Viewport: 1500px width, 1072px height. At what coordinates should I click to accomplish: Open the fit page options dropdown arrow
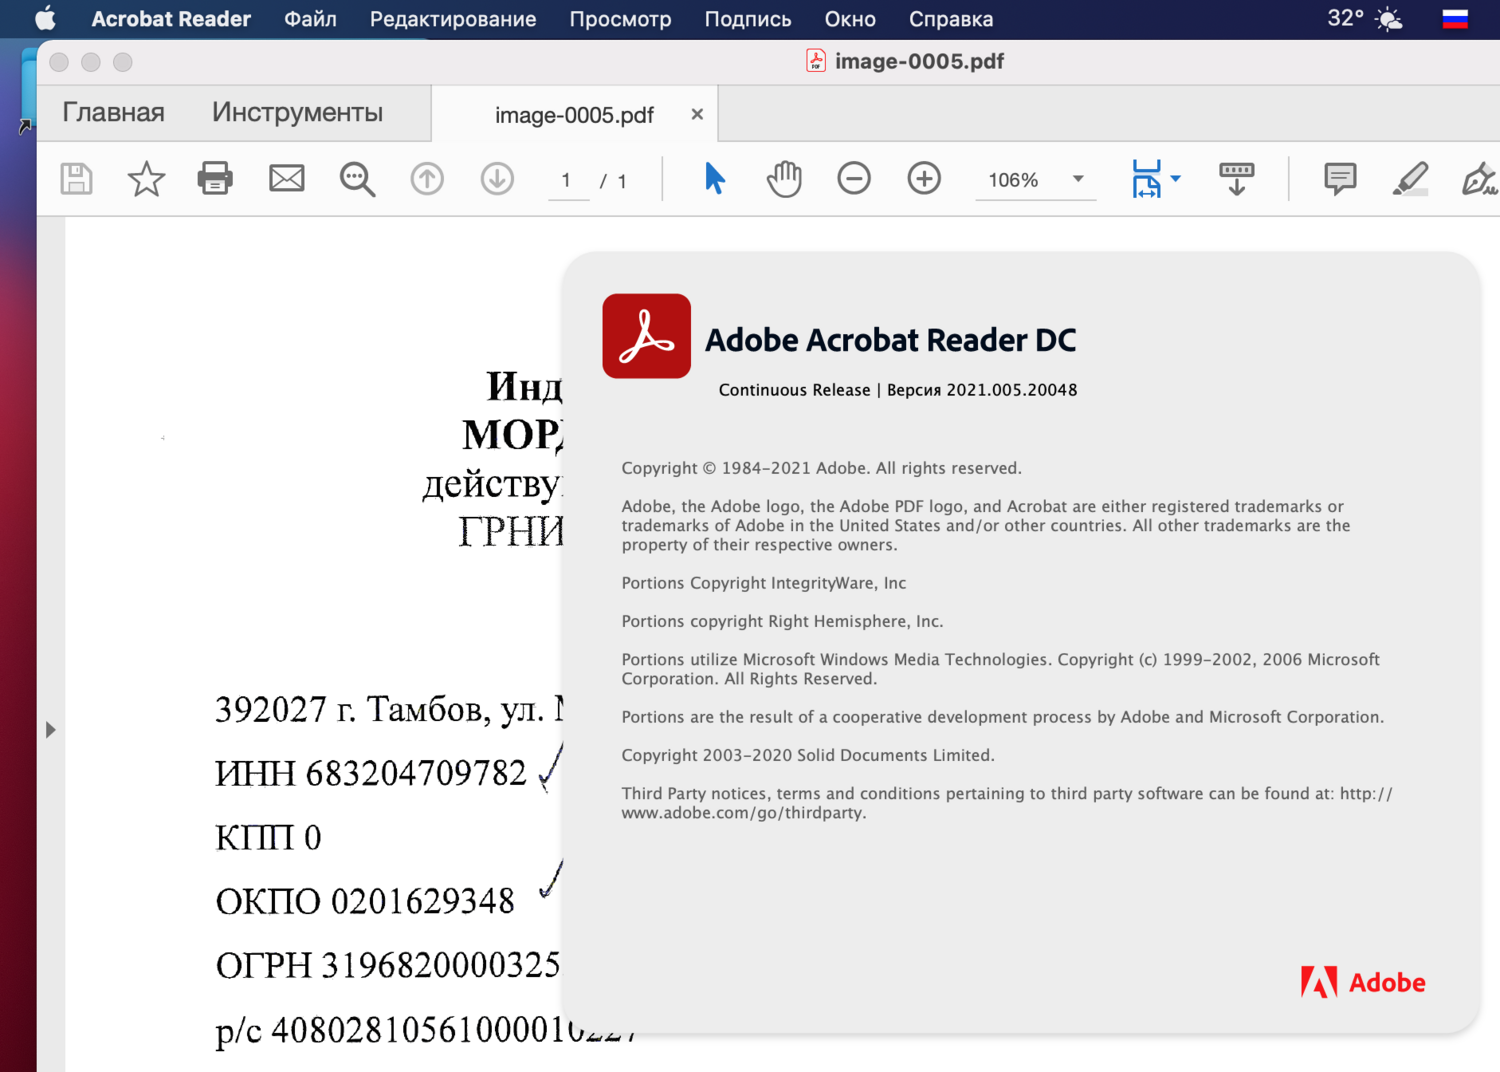click(1176, 179)
